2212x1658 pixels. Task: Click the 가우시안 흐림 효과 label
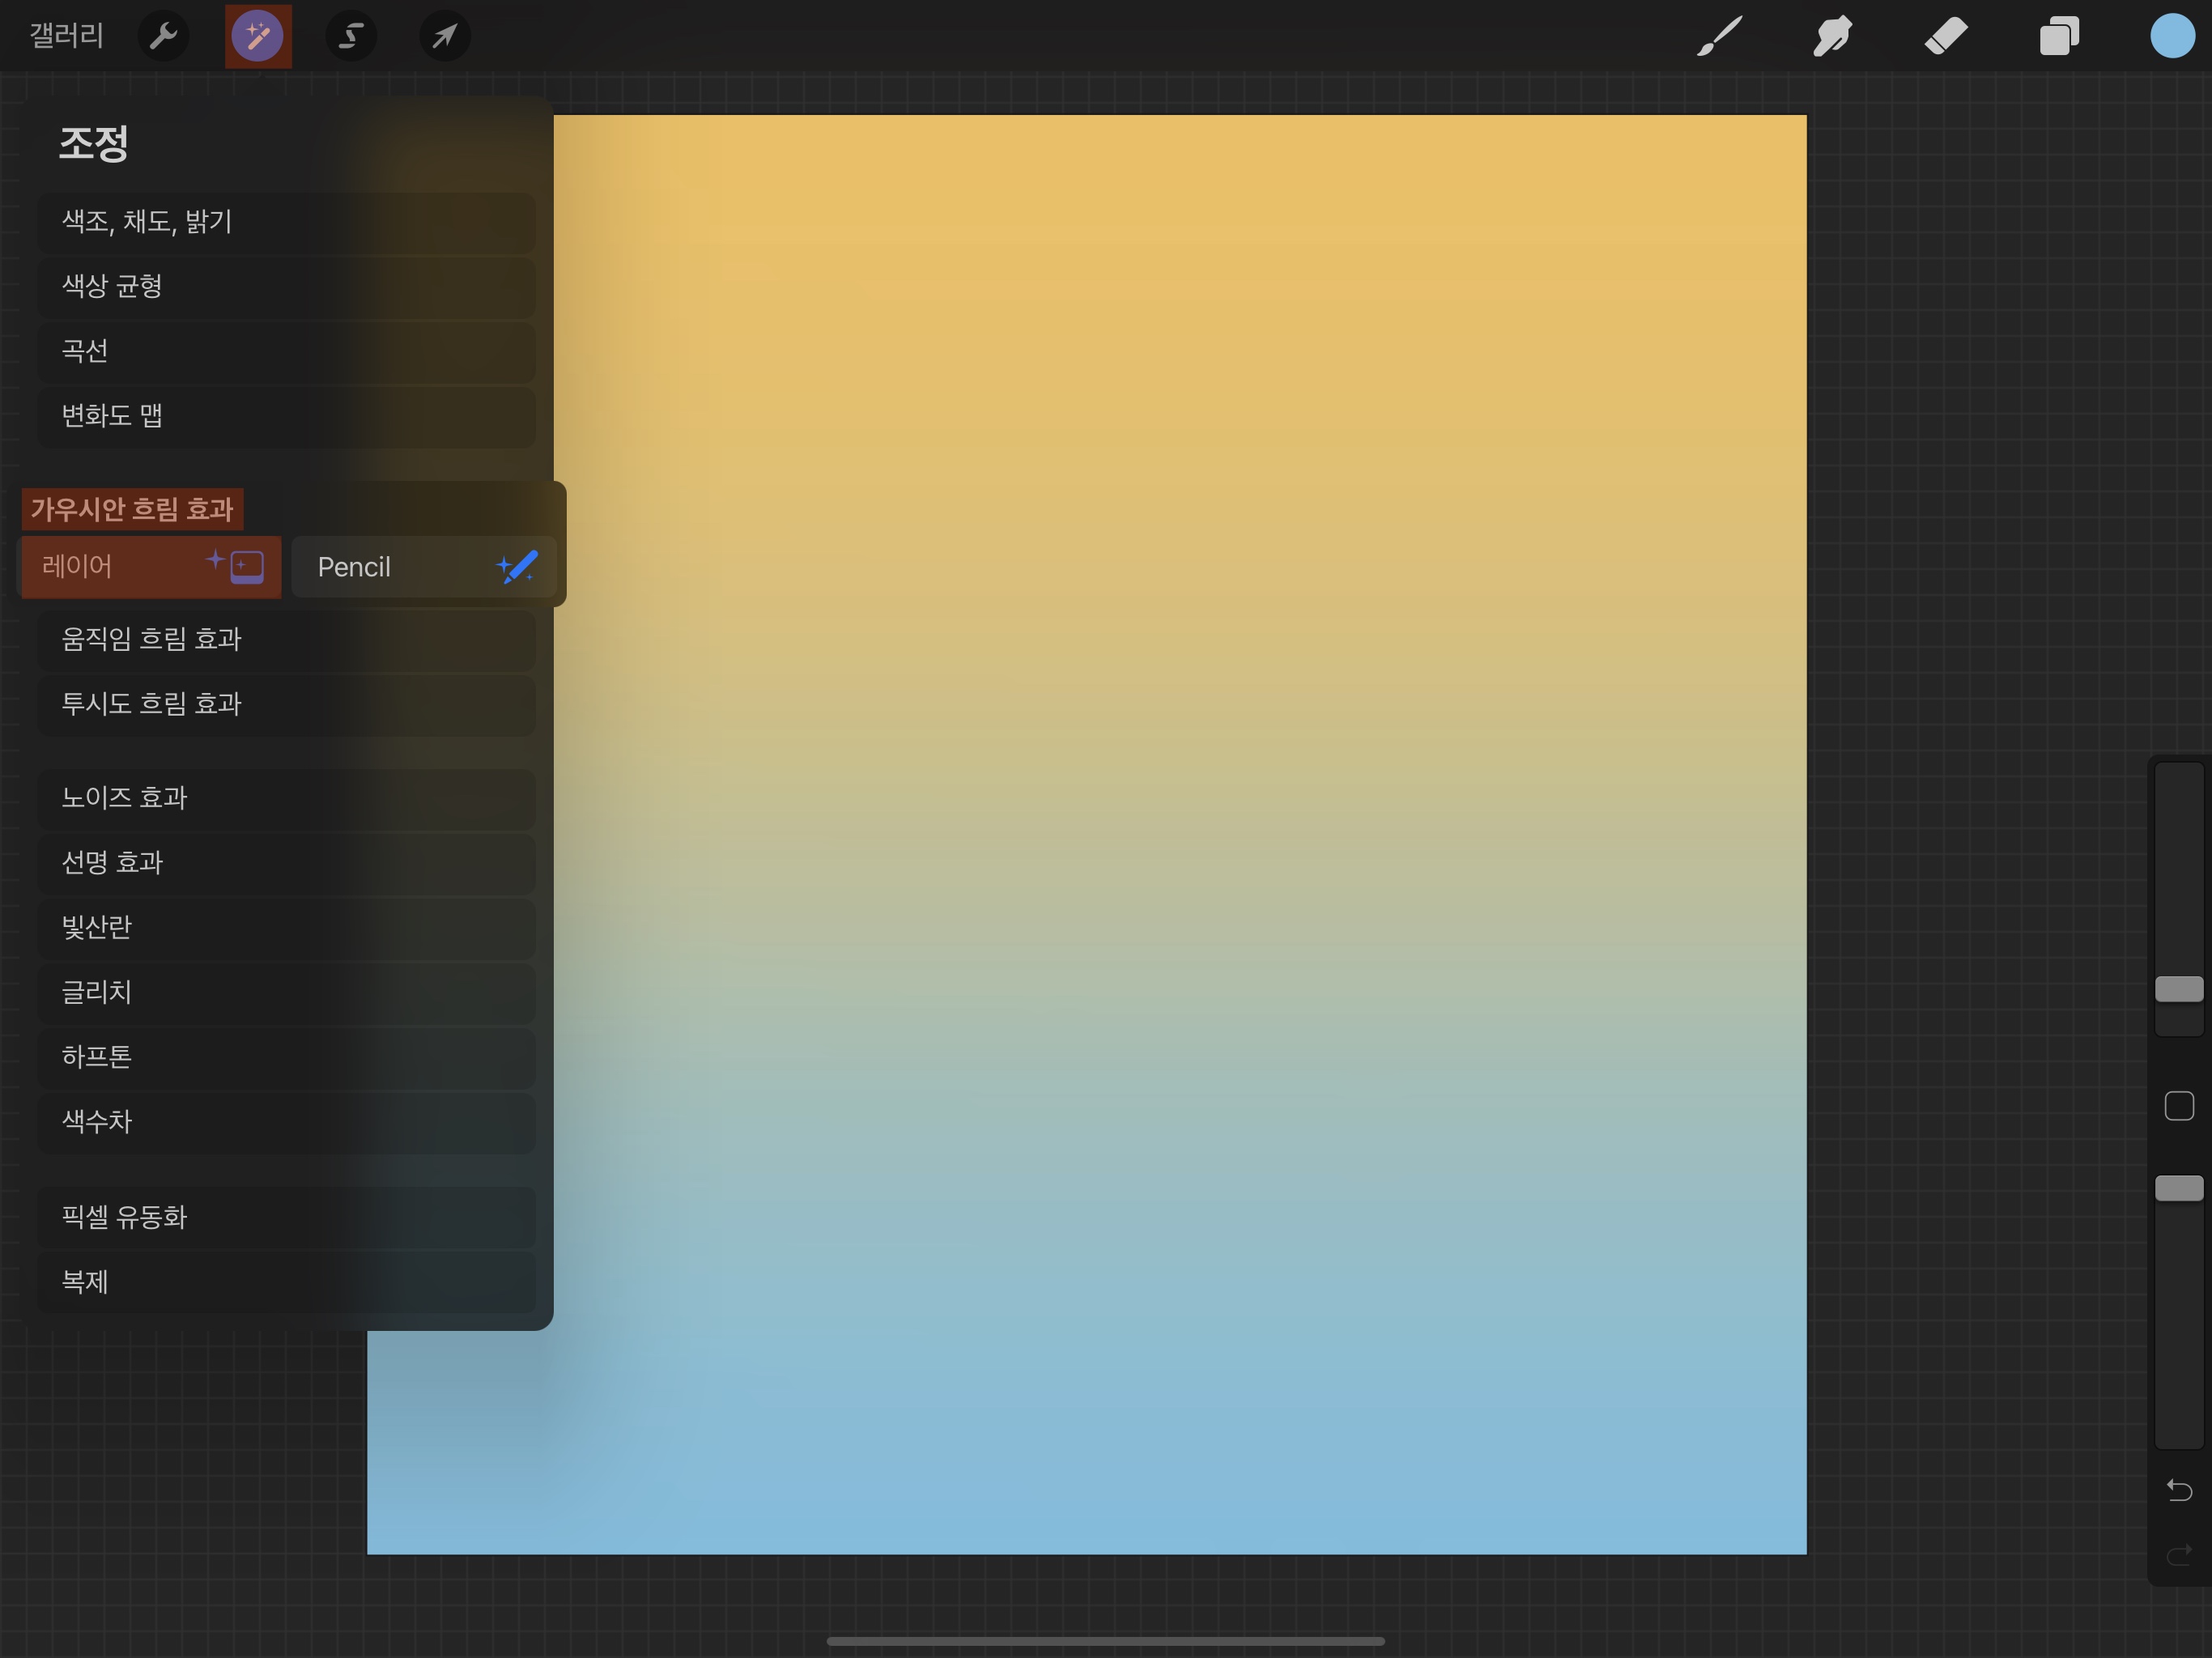(132, 510)
